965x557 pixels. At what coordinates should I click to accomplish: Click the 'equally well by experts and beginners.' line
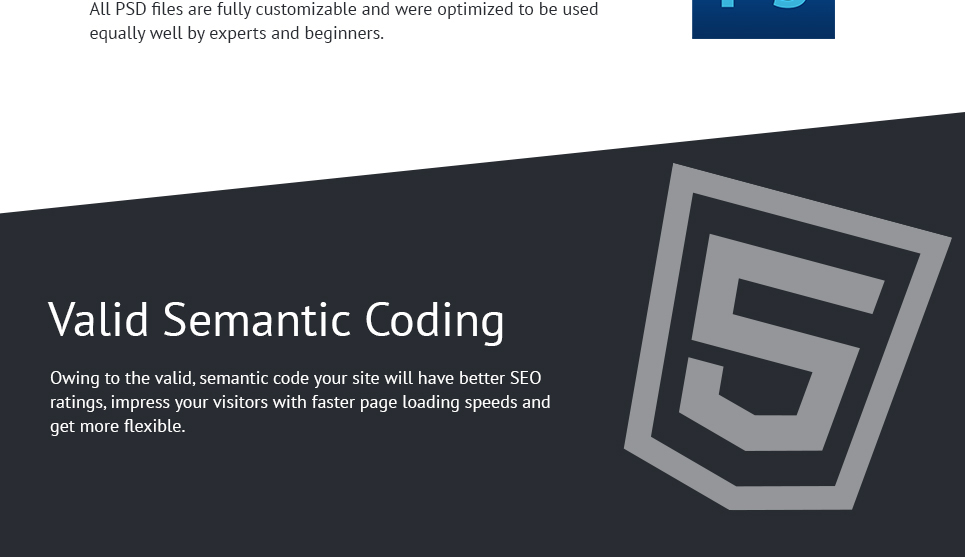click(237, 33)
